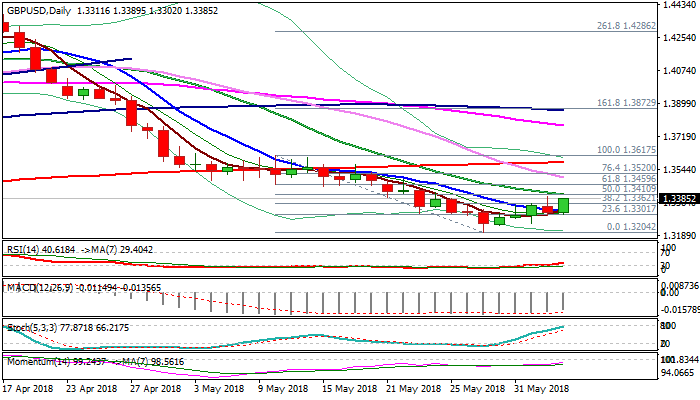Click the 31 May 2018 date label
700x400 pixels.
click(x=540, y=389)
